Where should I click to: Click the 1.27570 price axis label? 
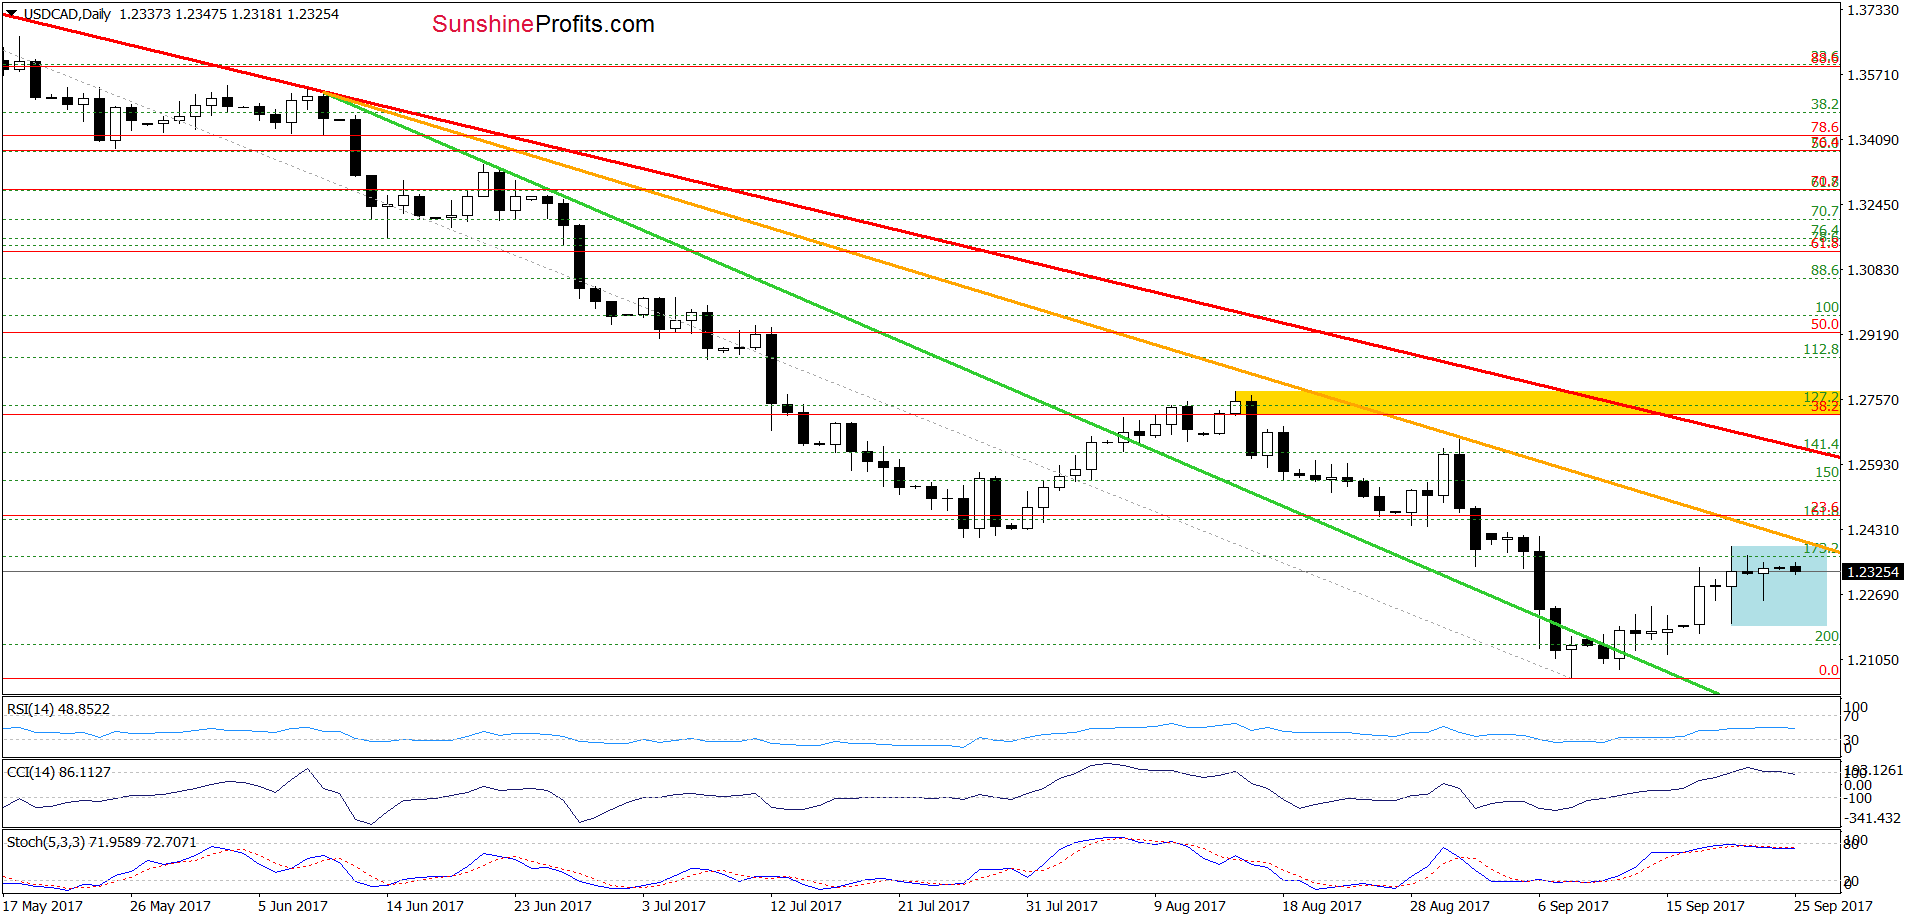tap(1872, 400)
